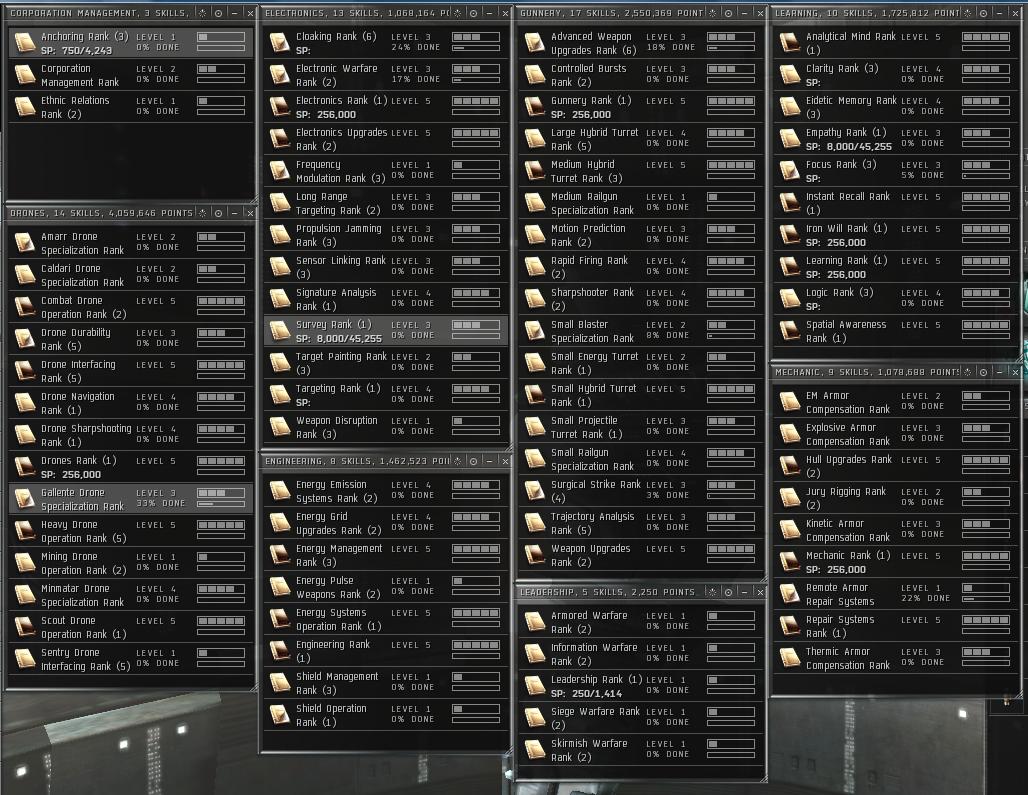Select the Gallente Drone Specialization book icon
Viewport: 1028px width, 795px height.
25,499
